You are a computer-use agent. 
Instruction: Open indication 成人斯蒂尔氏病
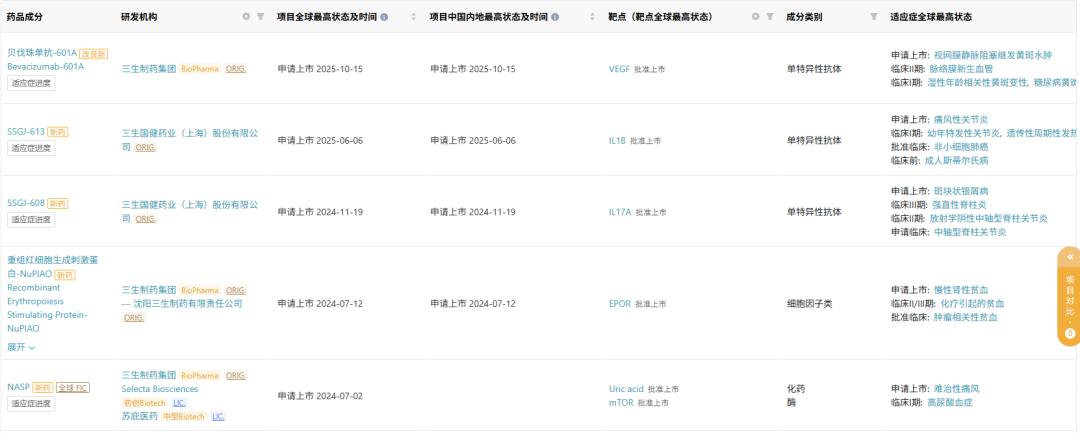pos(956,160)
